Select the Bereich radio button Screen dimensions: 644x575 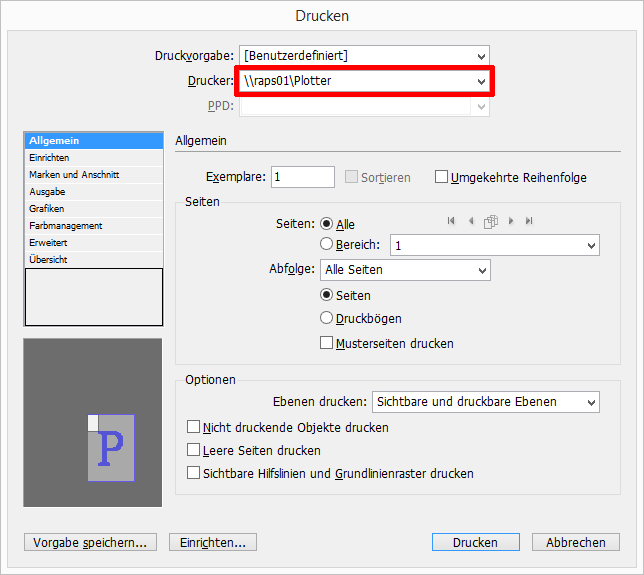327,244
